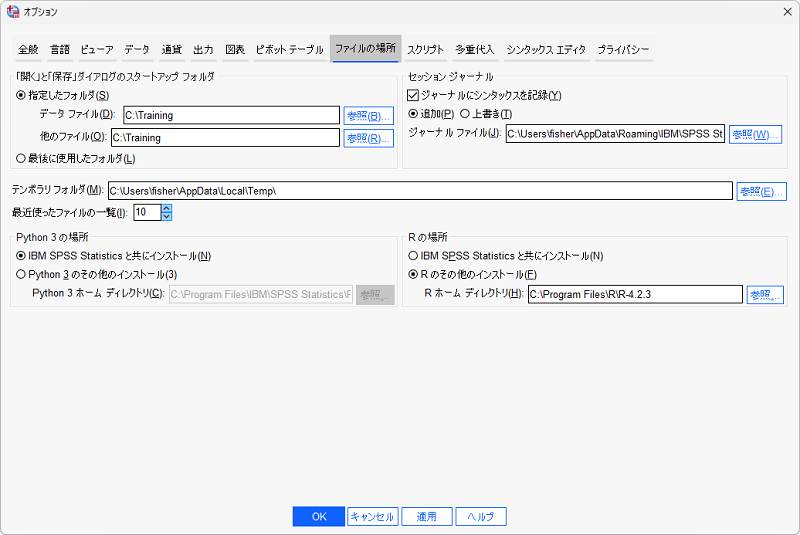The width and height of the screenshot is (800, 535).
Task: Confirm settings with OK button
Action: tap(318, 517)
